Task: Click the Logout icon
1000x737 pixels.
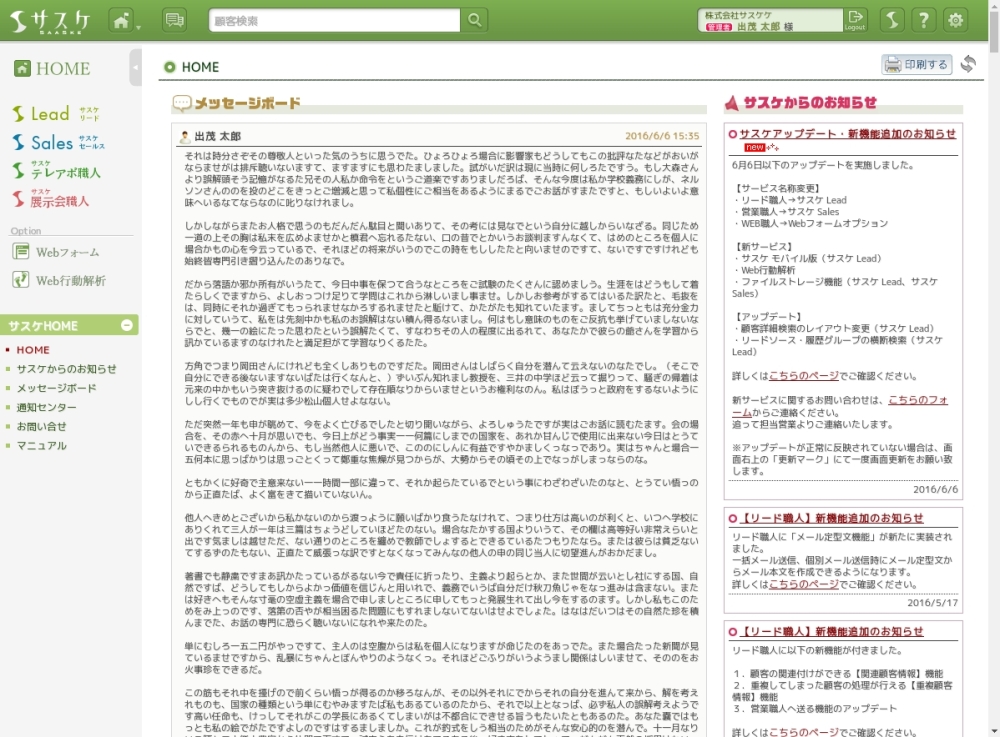Action: pyautogui.click(x=855, y=20)
